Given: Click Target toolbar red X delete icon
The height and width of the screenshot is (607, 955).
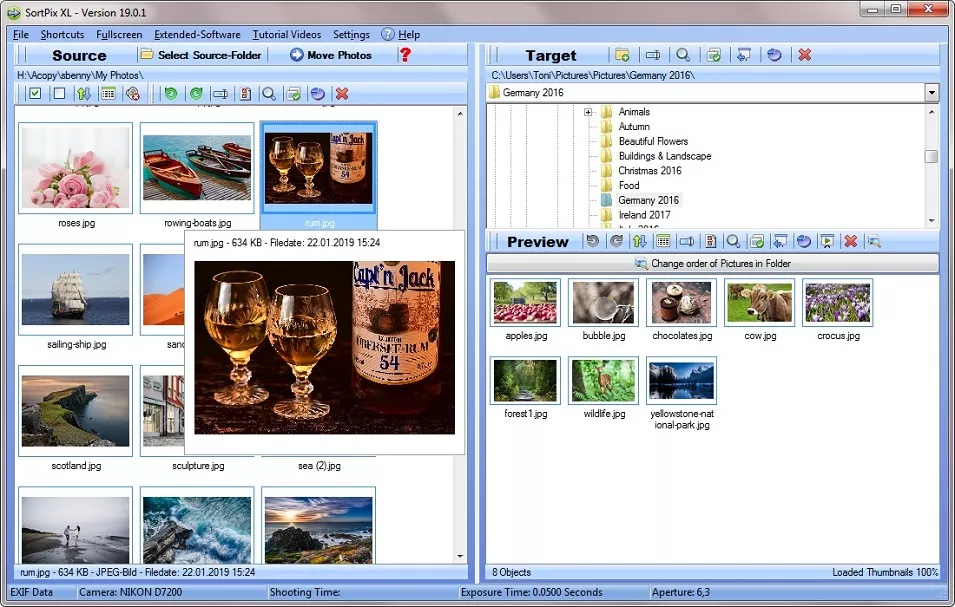Looking at the screenshot, I should click(805, 55).
